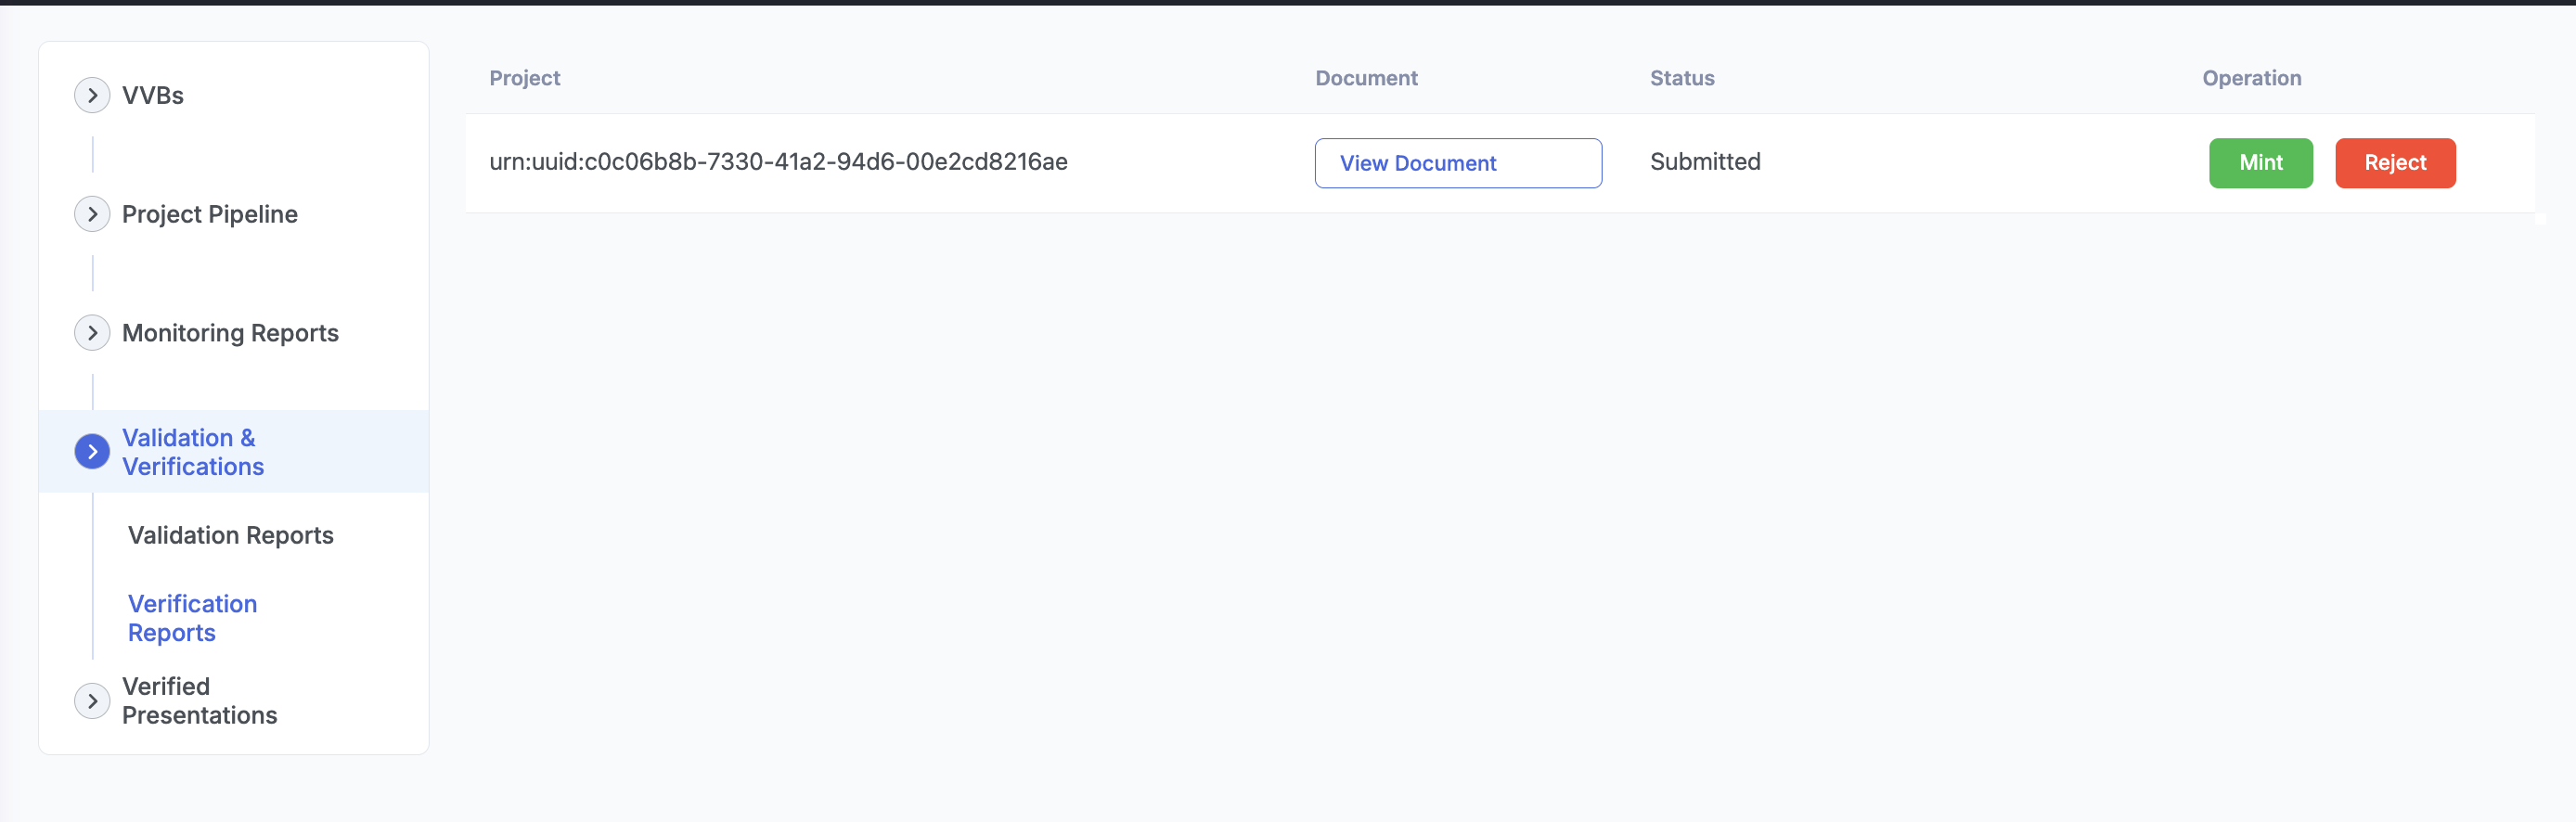Expand the VVBs chevron icon
The height and width of the screenshot is (822, 2576).
tap(92, 96)
